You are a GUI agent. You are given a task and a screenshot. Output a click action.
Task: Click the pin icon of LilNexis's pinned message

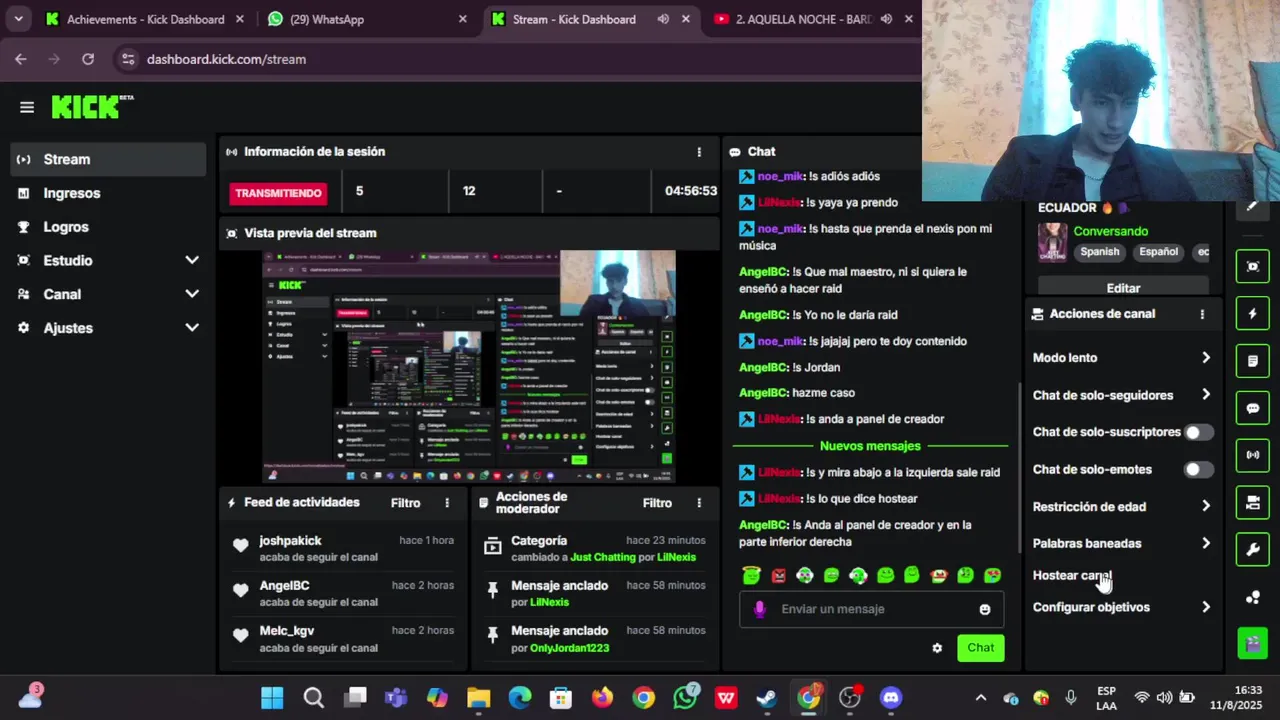pyautogui.click(x=492, y=590)
